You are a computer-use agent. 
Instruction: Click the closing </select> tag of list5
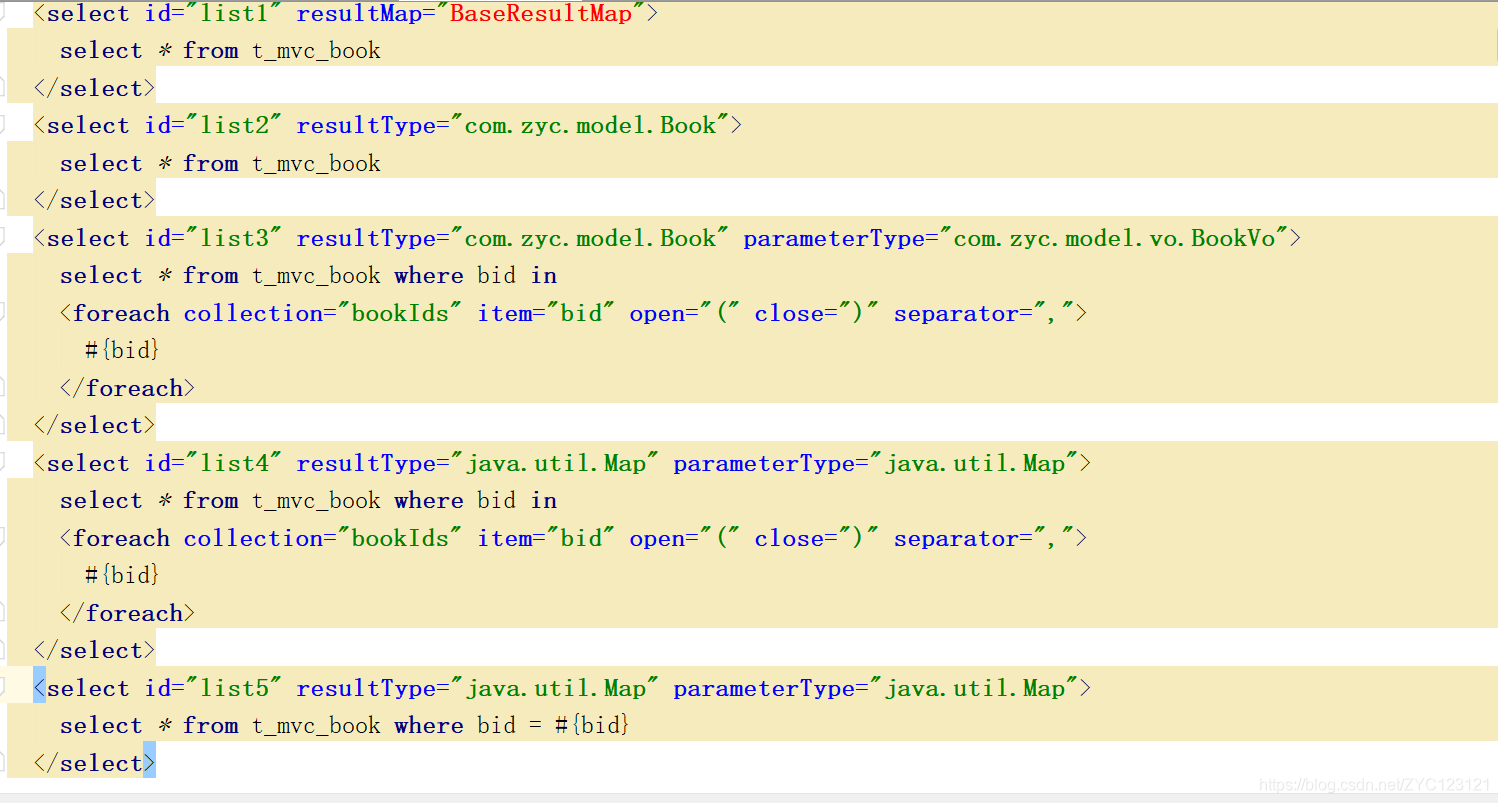point(94,764)
